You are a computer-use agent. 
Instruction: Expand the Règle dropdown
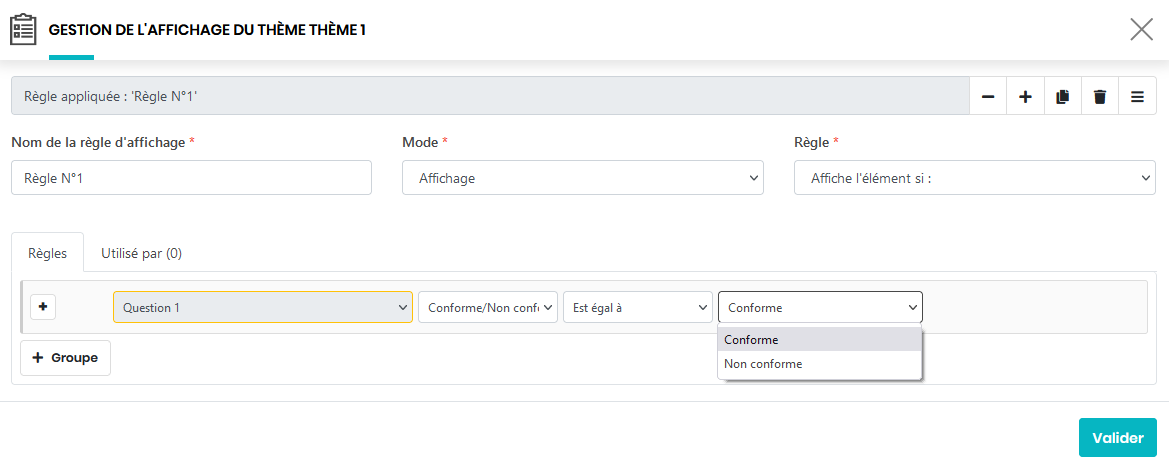974,178
